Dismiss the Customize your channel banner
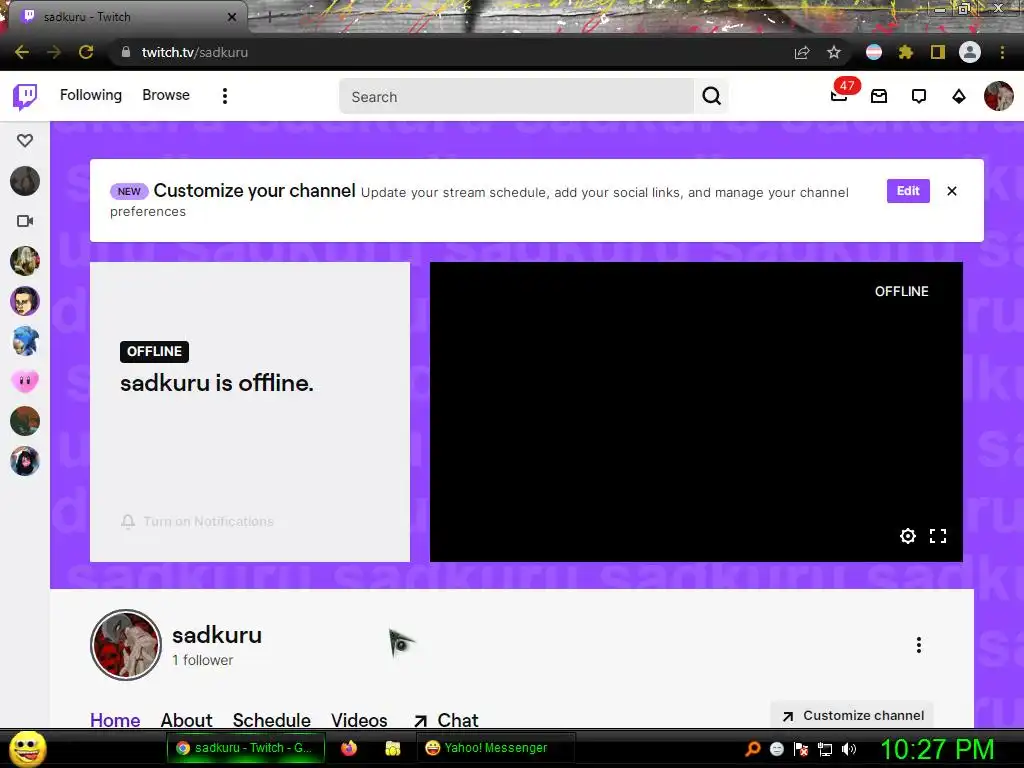The width and height of the screenshot is (1024, 768). click(952, 191)
